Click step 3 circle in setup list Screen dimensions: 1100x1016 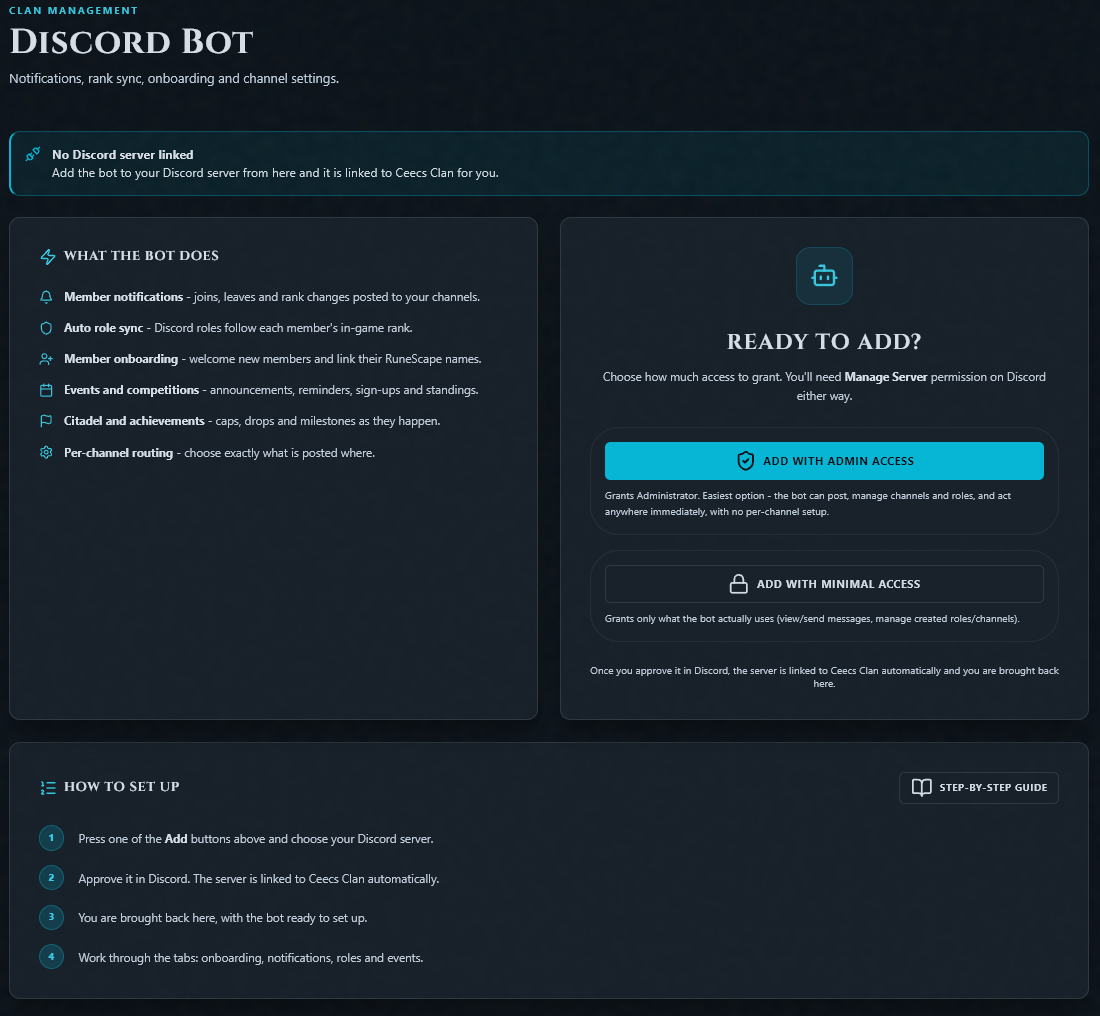pos(51,917)
